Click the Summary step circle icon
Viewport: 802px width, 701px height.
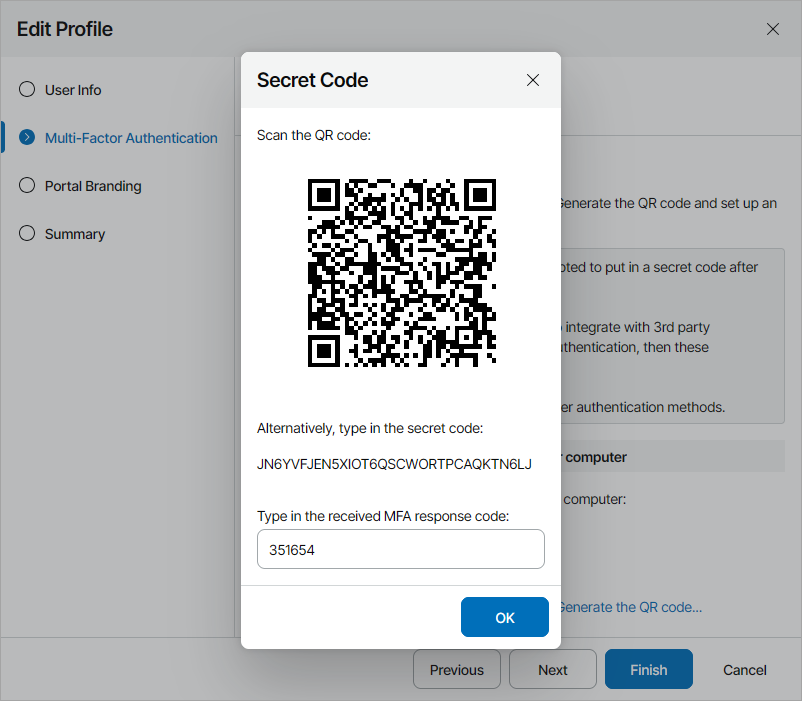click(x=27, y=234)
